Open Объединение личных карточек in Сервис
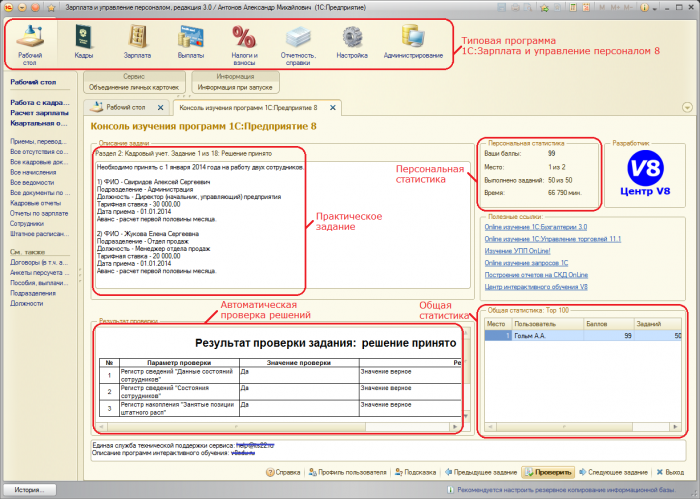Viewport: 700px width, 499px height. [x=134, y=87]
